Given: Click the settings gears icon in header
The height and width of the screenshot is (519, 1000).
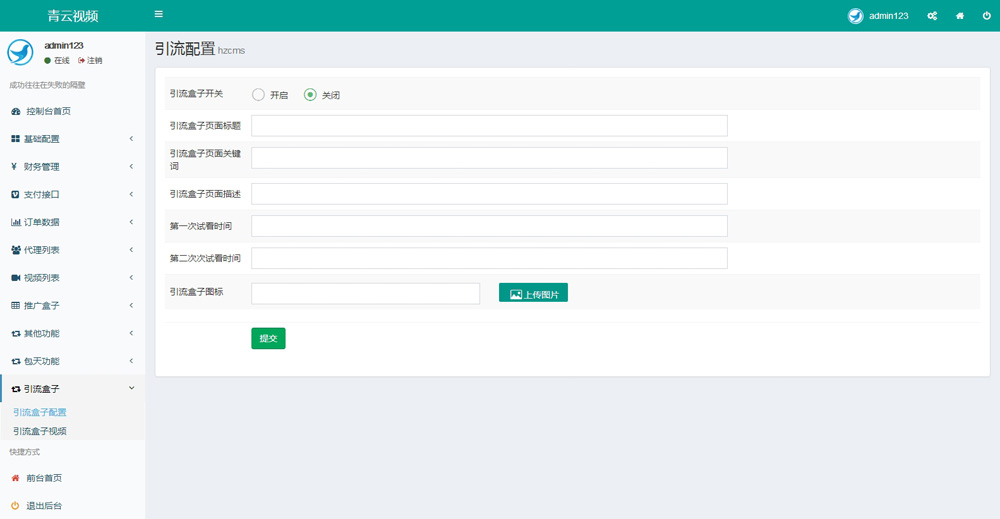Looking at the screenshot, I should [932, 16].
